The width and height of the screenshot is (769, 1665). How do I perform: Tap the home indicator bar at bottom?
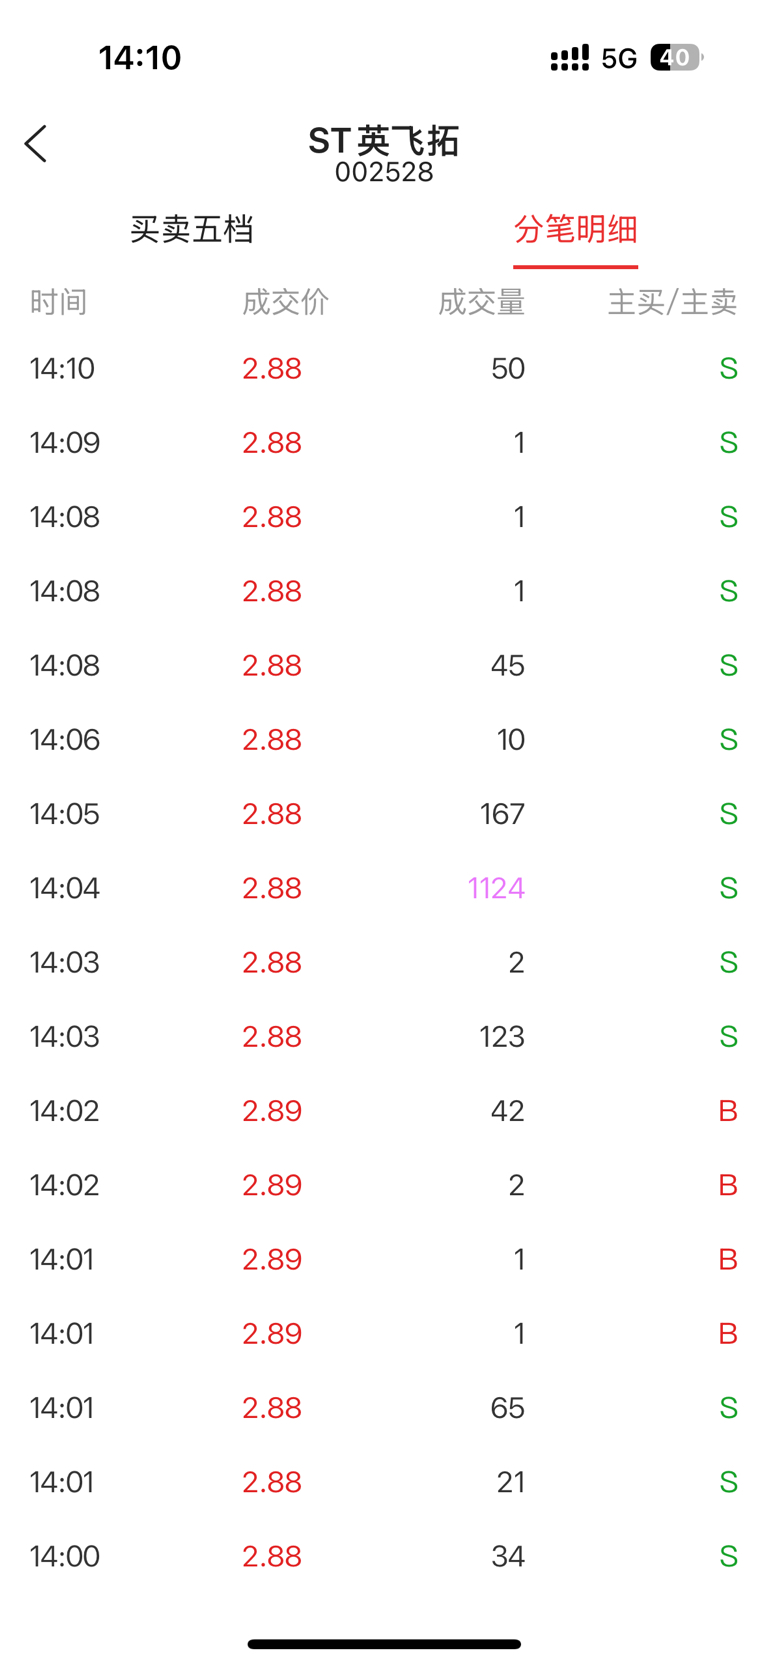point(384,1644)
